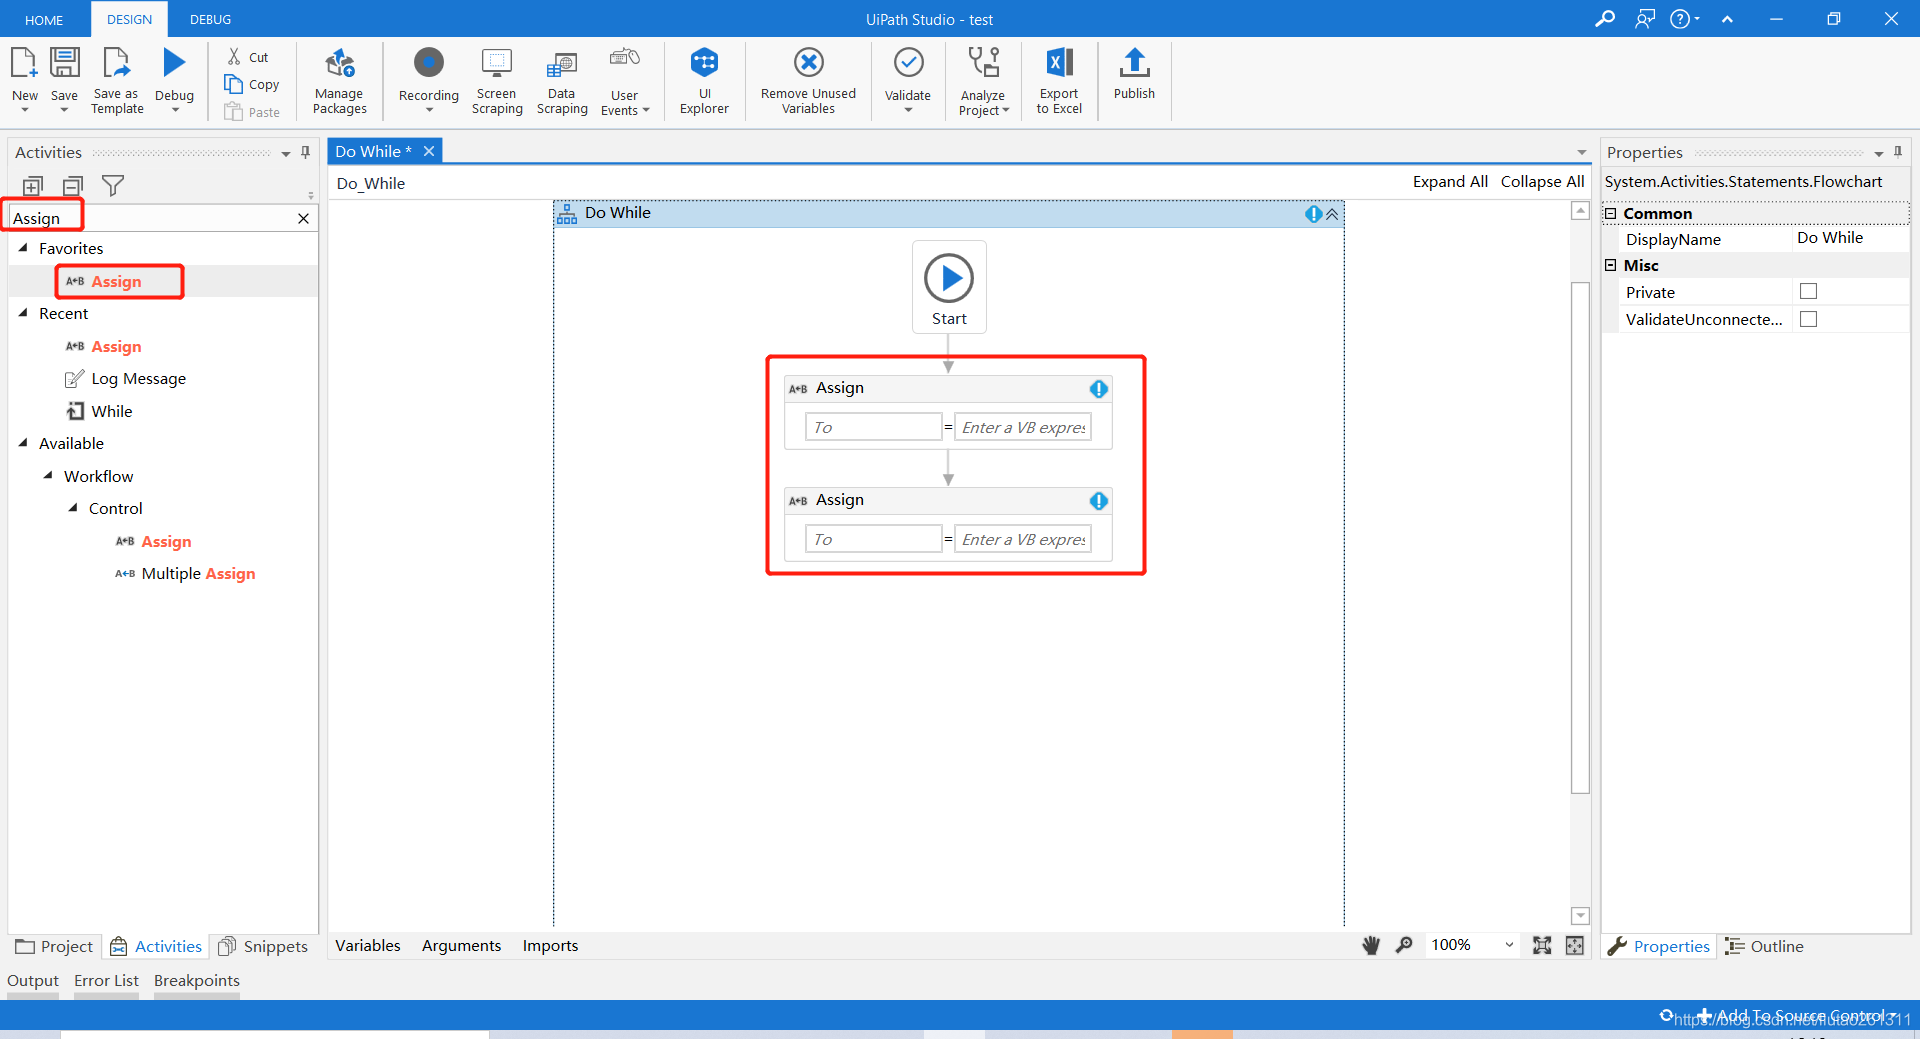Click the designer vertical scrollbar
This screenshot has height=1039, width=1920.
(1580, 538)
